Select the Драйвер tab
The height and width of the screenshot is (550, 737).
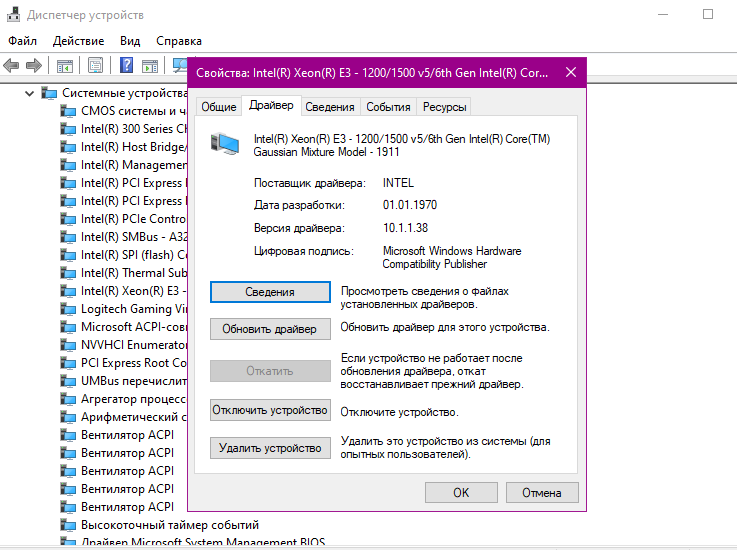271,105
